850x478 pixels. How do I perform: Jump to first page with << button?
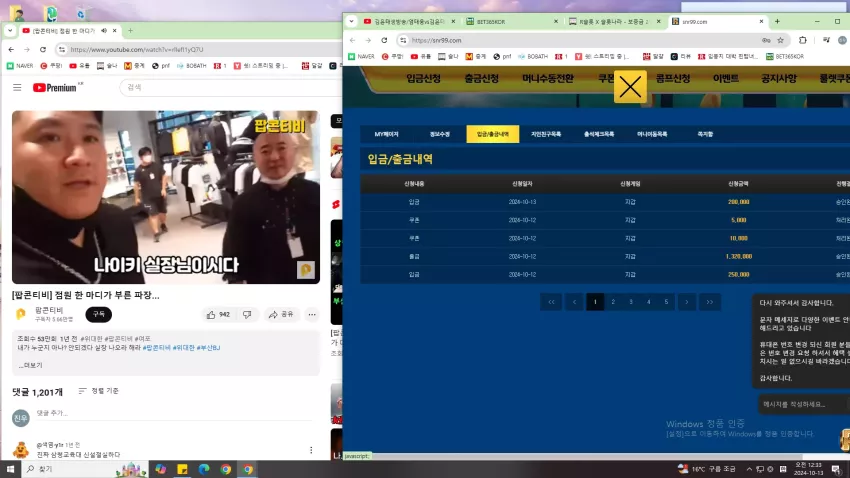(551, 302)
